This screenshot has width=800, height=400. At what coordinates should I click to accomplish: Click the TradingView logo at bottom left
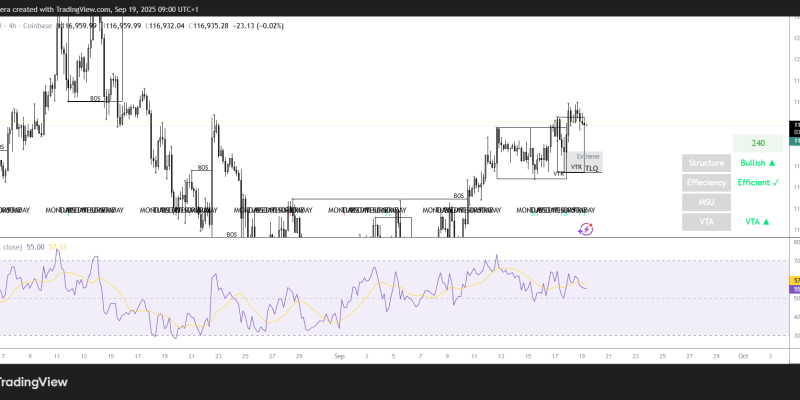40,381
